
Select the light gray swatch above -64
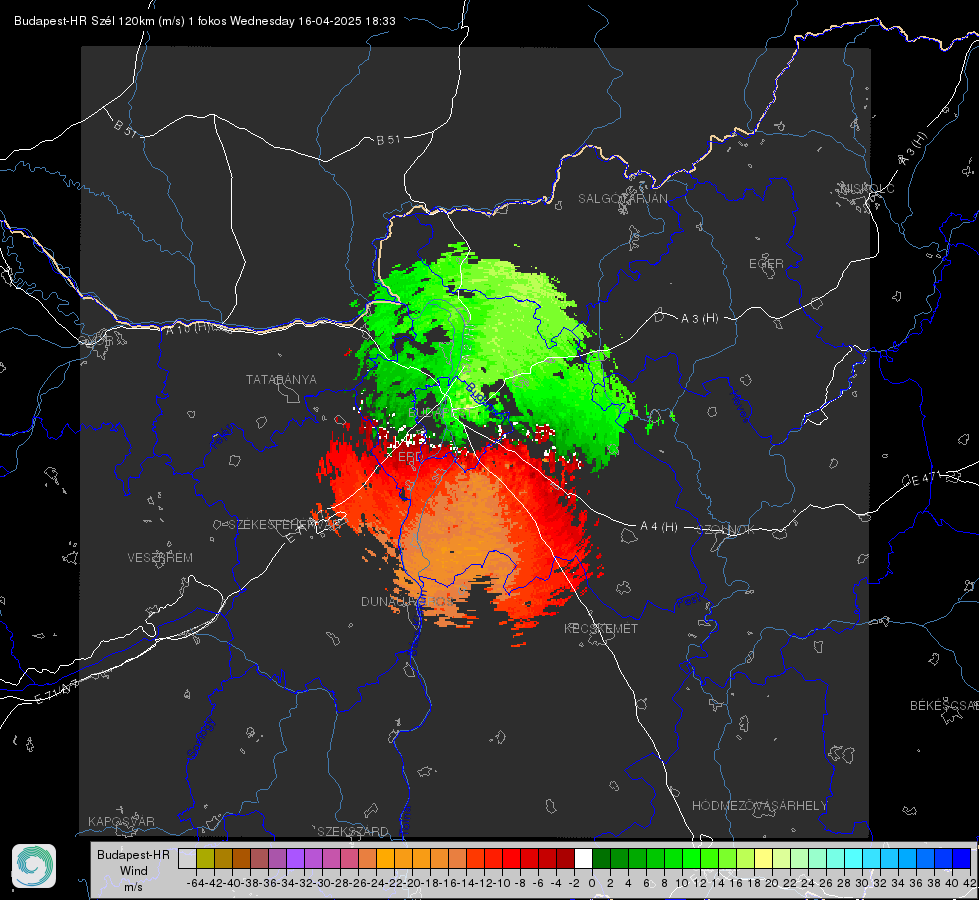click(187, 858)
